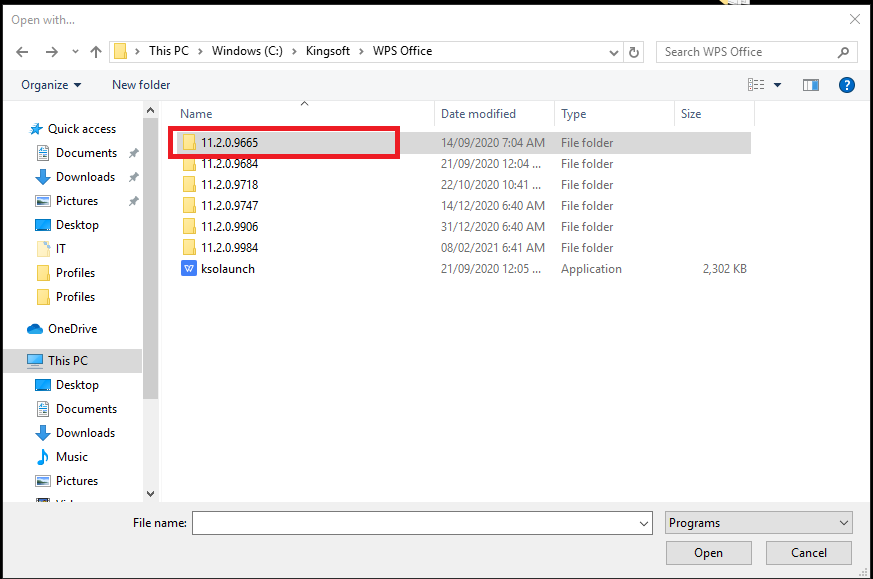Open the first Profiles folder in sidebar

click(x=66, y=272)
